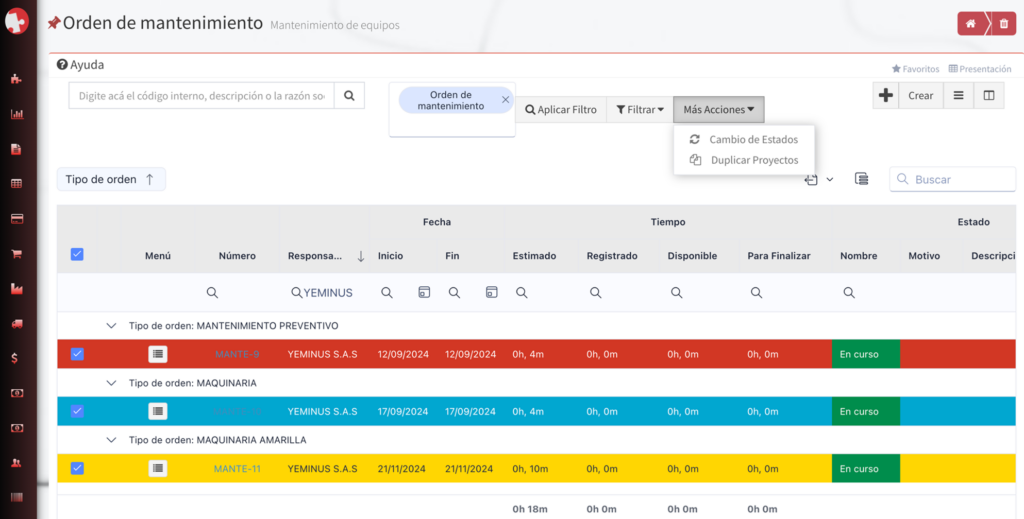Collapse the MANTENIMIENTO PREVENTIVO group

[112, 326]
